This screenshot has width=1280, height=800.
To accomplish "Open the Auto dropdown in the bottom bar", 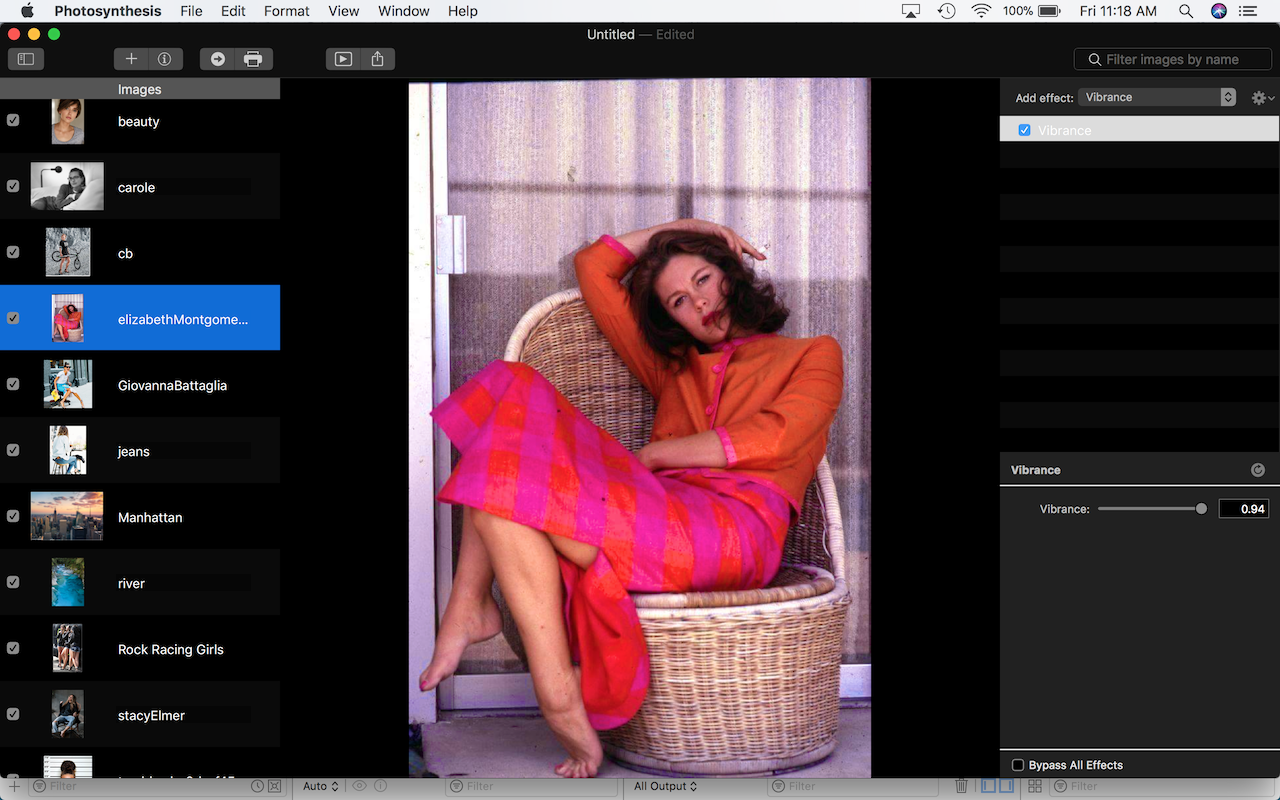I will (319, 786).
